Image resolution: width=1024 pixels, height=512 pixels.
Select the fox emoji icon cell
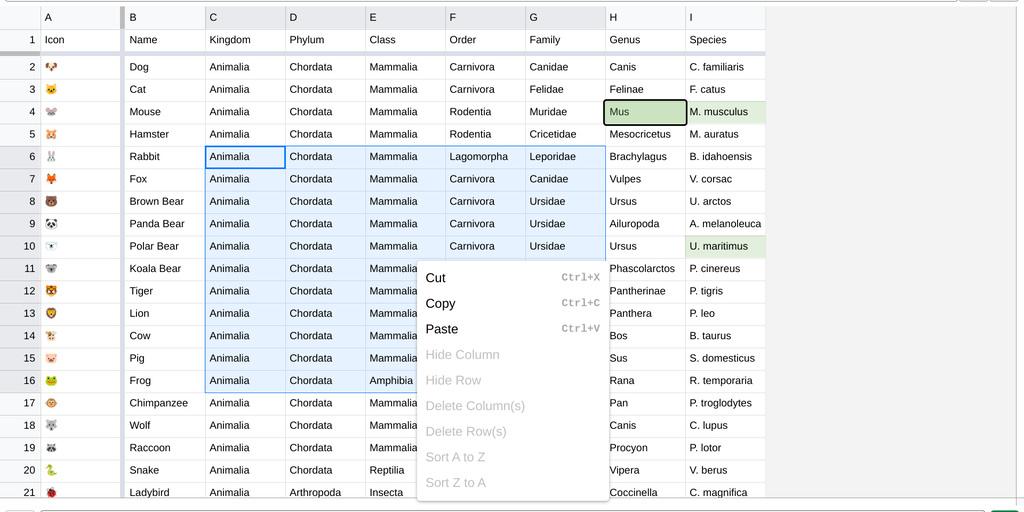pos(52,179)
